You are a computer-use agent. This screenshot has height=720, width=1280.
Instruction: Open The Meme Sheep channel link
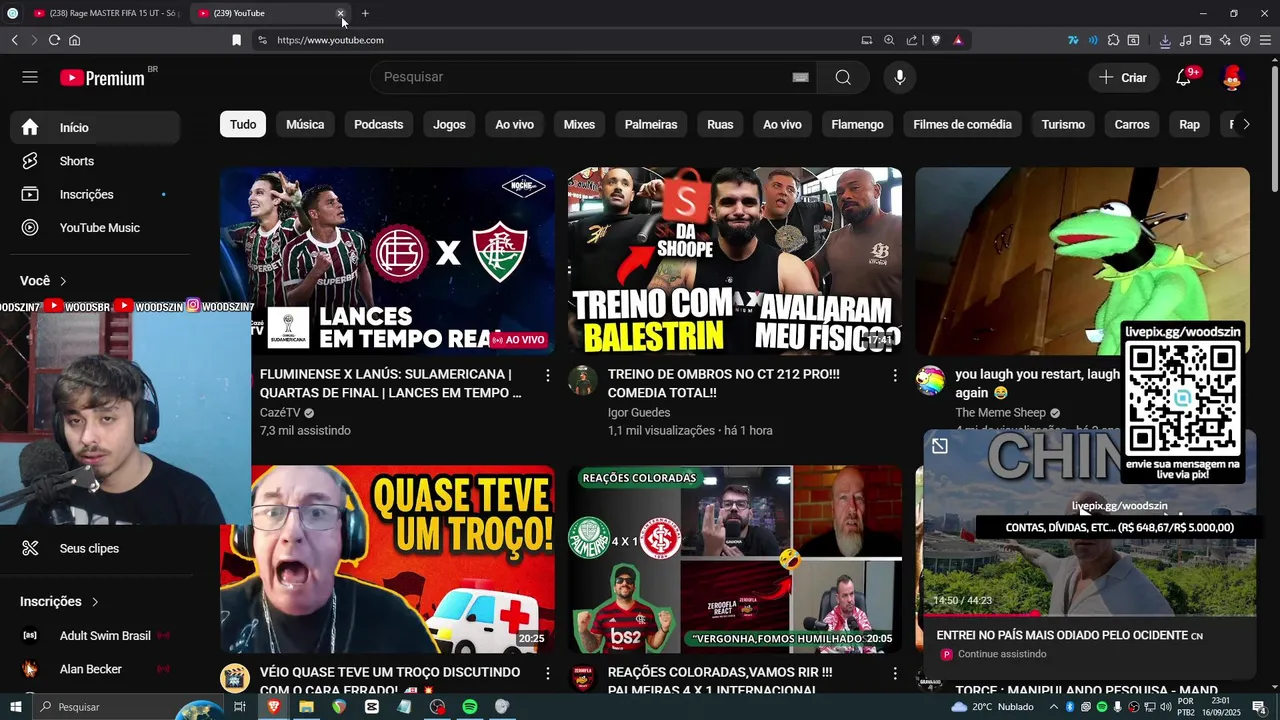pyautogui.click(x=1000, y=413)
